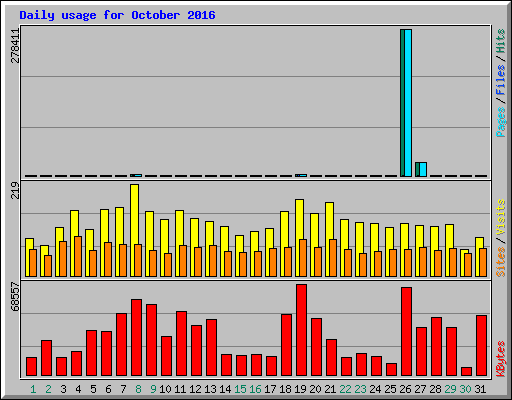The height and width of the screenshot is (400, 512).
Task: Click day label 2 on the x-axis
Action: pos(48,389)
